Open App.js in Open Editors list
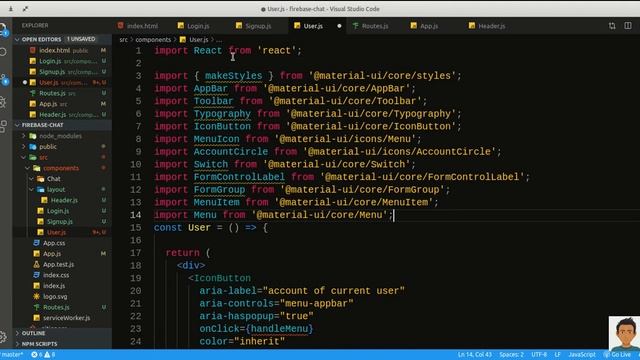 coord(48,104)
